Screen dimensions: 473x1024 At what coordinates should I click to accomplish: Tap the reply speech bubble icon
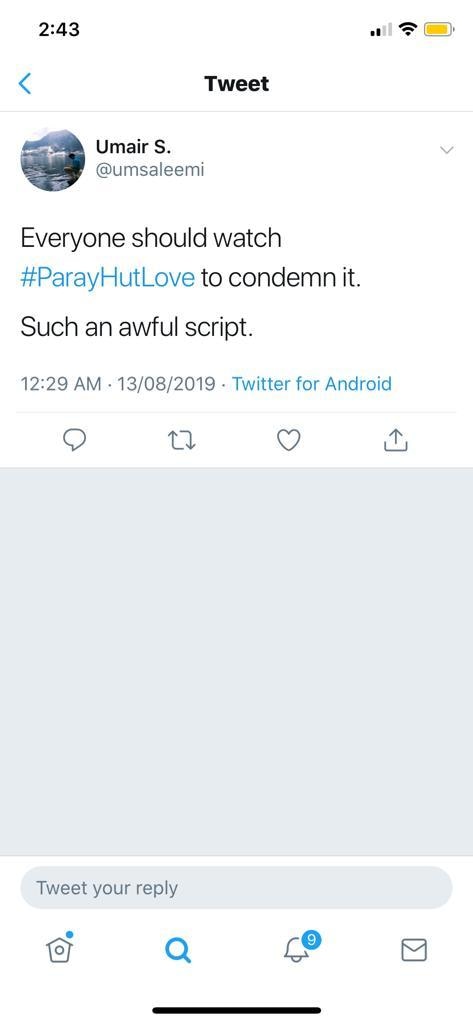(x=74, y=441)
